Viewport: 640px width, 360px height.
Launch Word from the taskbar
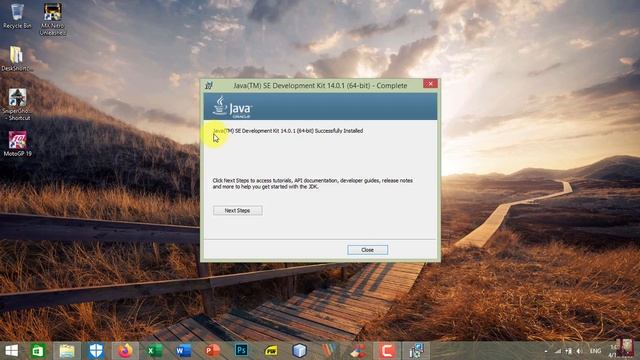[184, 351]
